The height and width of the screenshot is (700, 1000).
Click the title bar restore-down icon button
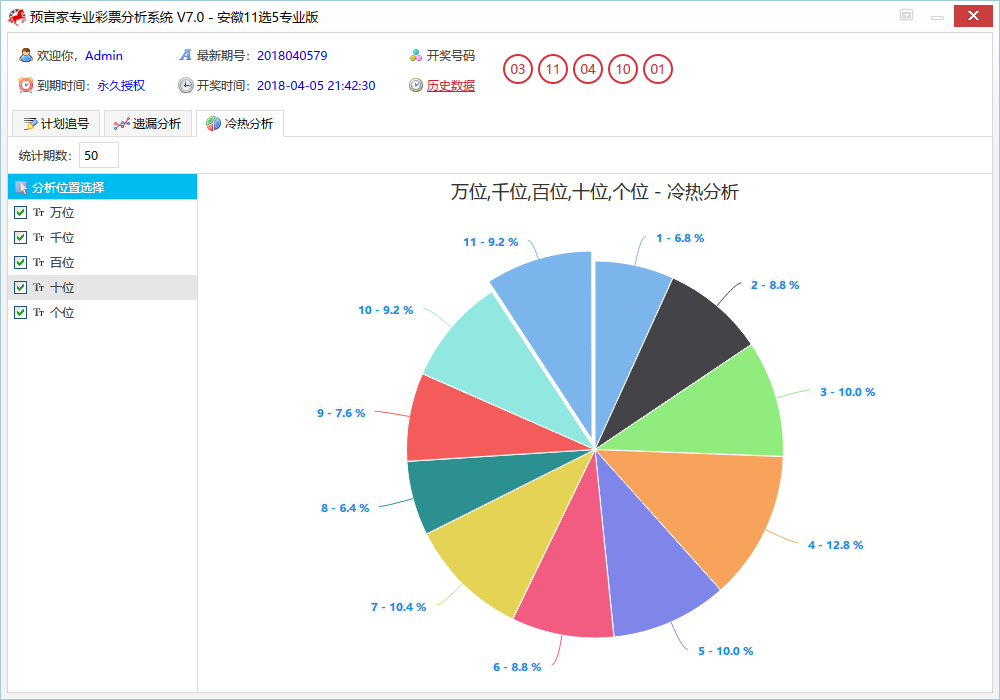[x=906, y=16]
